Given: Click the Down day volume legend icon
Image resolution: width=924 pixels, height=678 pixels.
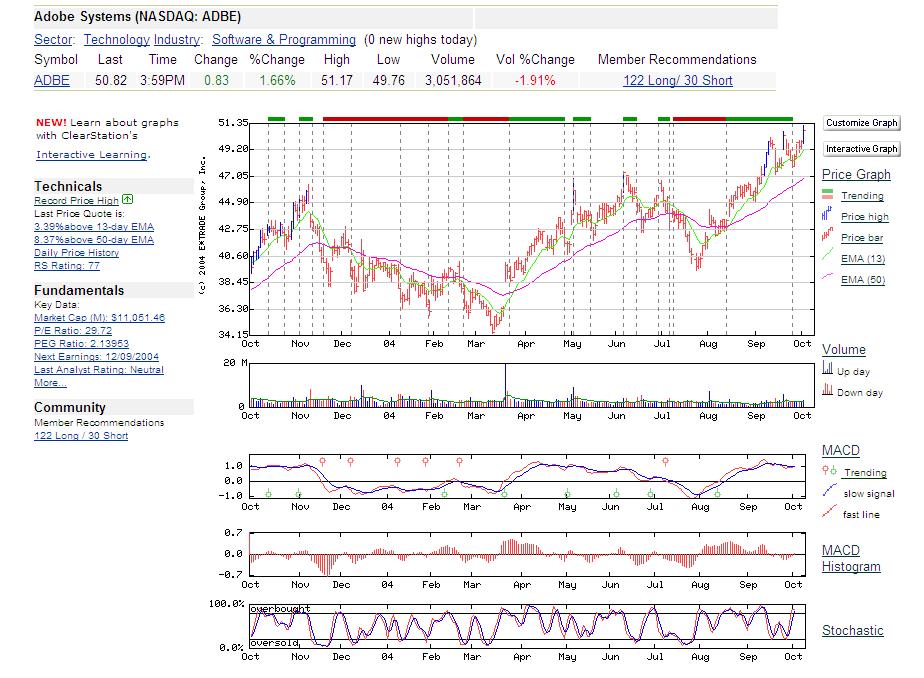Looking at the screenshot, I should (x=827, y=389).
